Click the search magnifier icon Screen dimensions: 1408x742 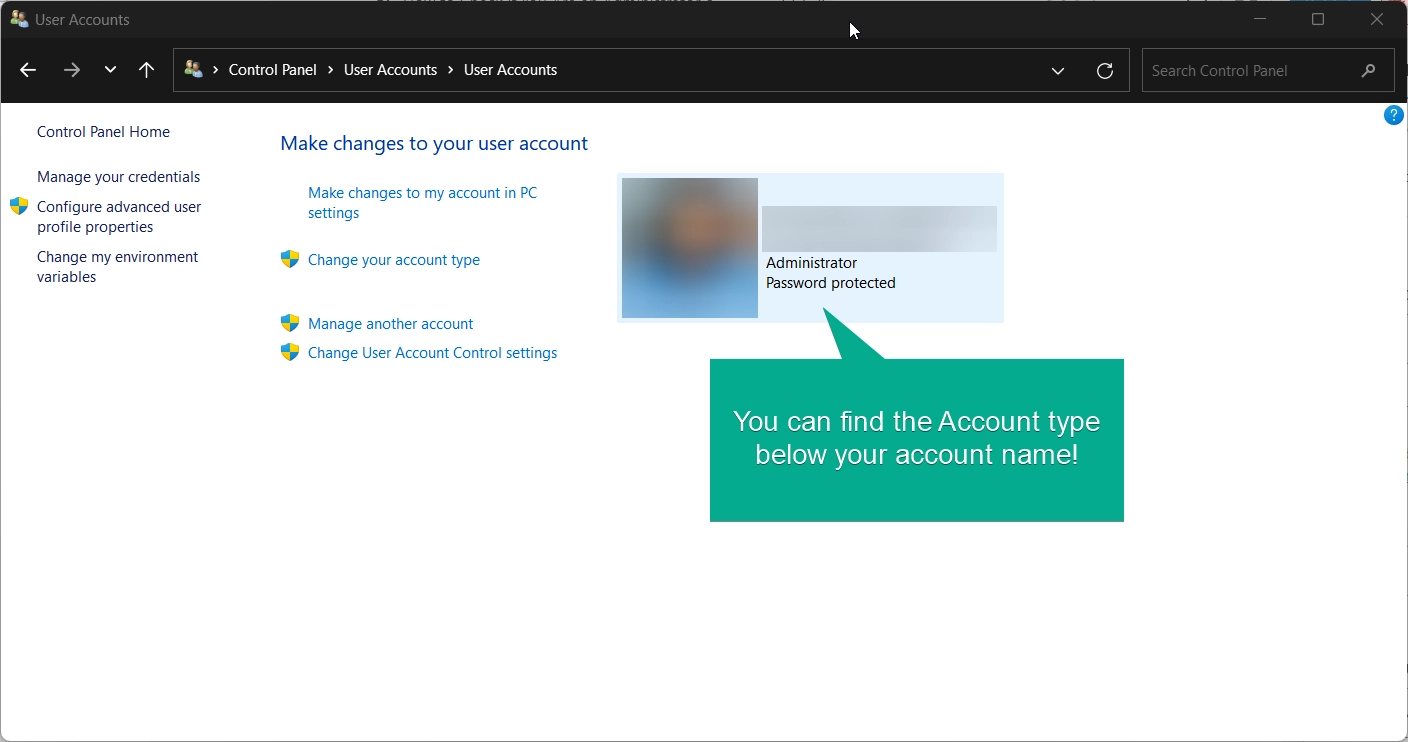(1369, 71)
